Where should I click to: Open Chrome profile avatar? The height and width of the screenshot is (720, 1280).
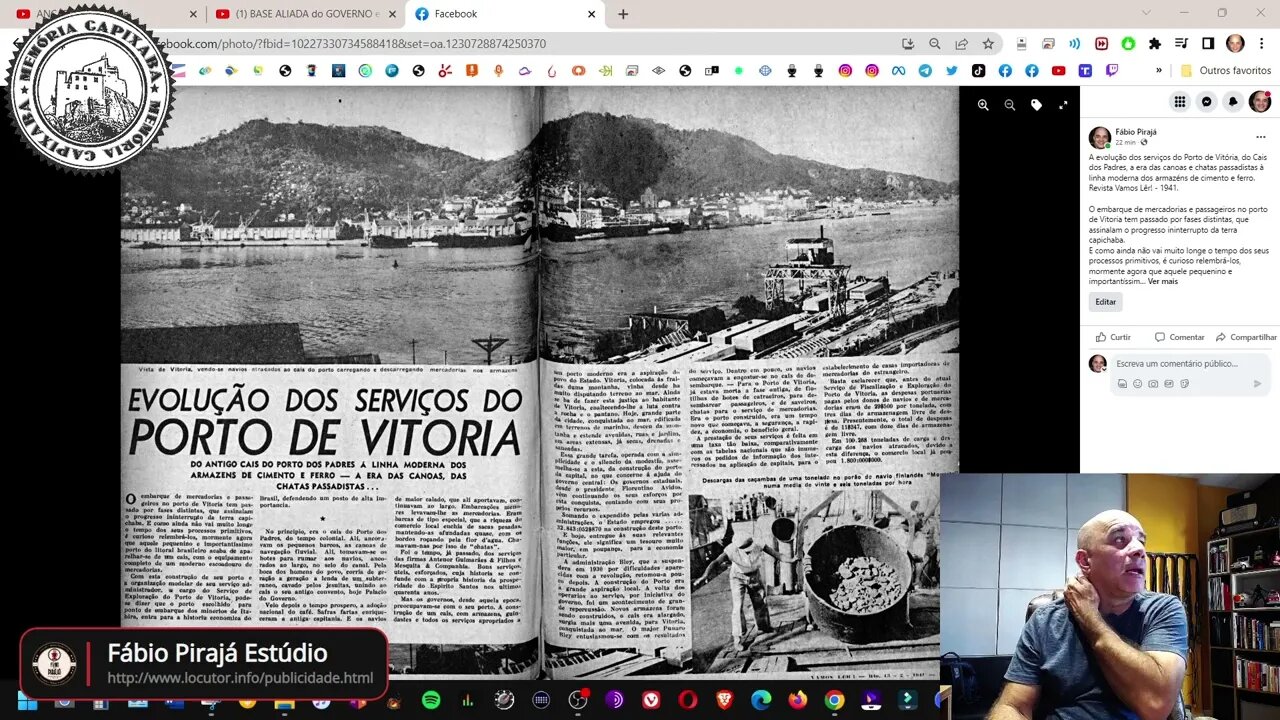pos(1235,44)
